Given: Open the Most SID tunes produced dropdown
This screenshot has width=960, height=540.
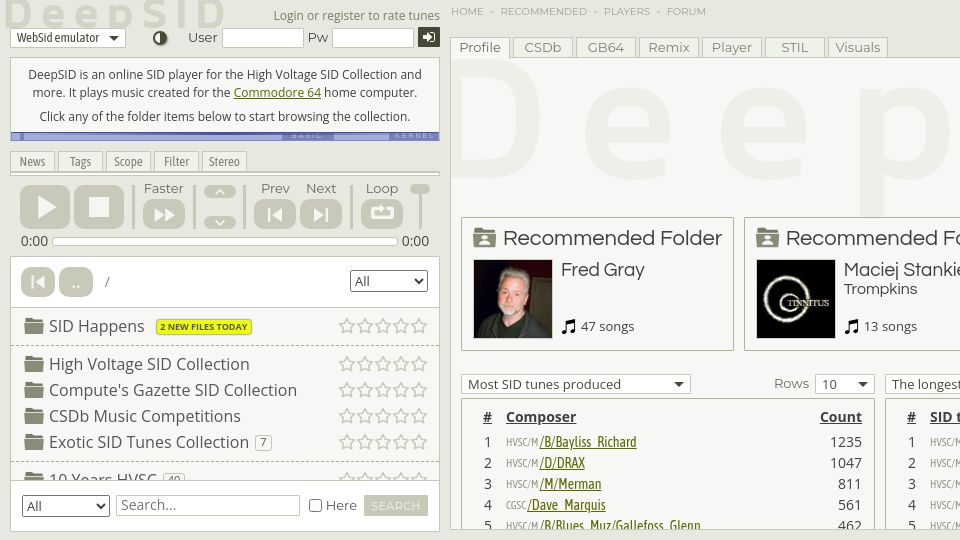Looking at the screenshot, I should [x=576, y=384].
